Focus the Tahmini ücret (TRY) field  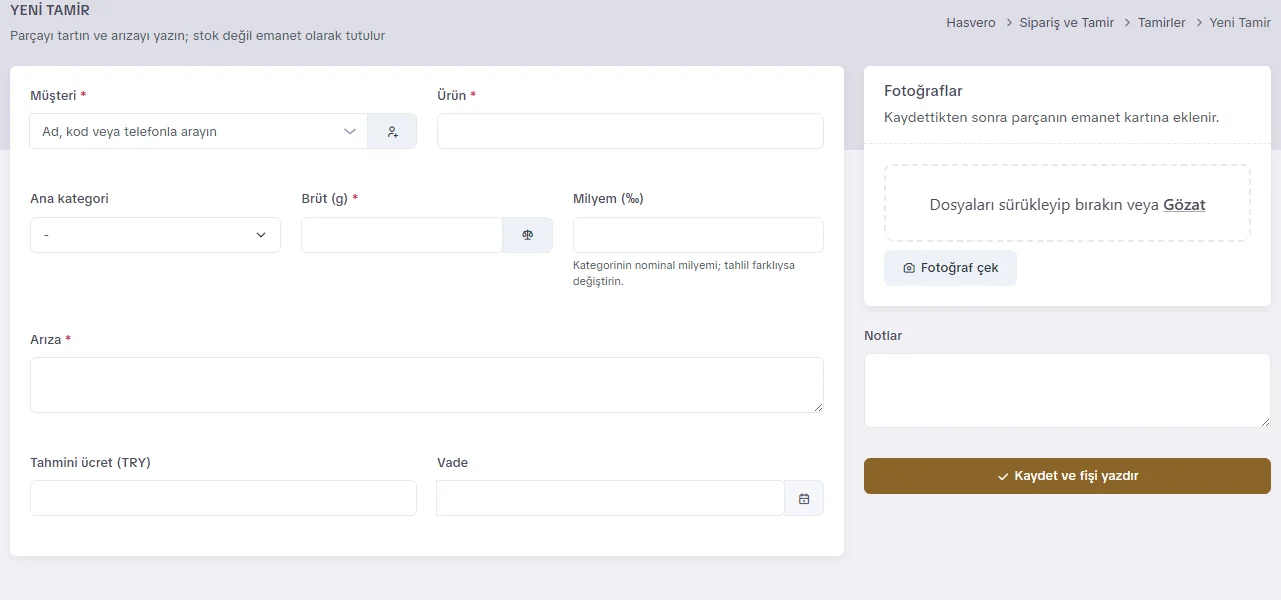223,498
